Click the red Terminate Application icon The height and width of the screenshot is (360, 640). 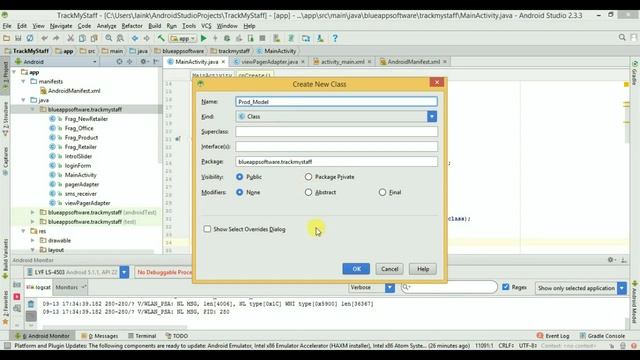pyautogui.click(x=17, y=297)
